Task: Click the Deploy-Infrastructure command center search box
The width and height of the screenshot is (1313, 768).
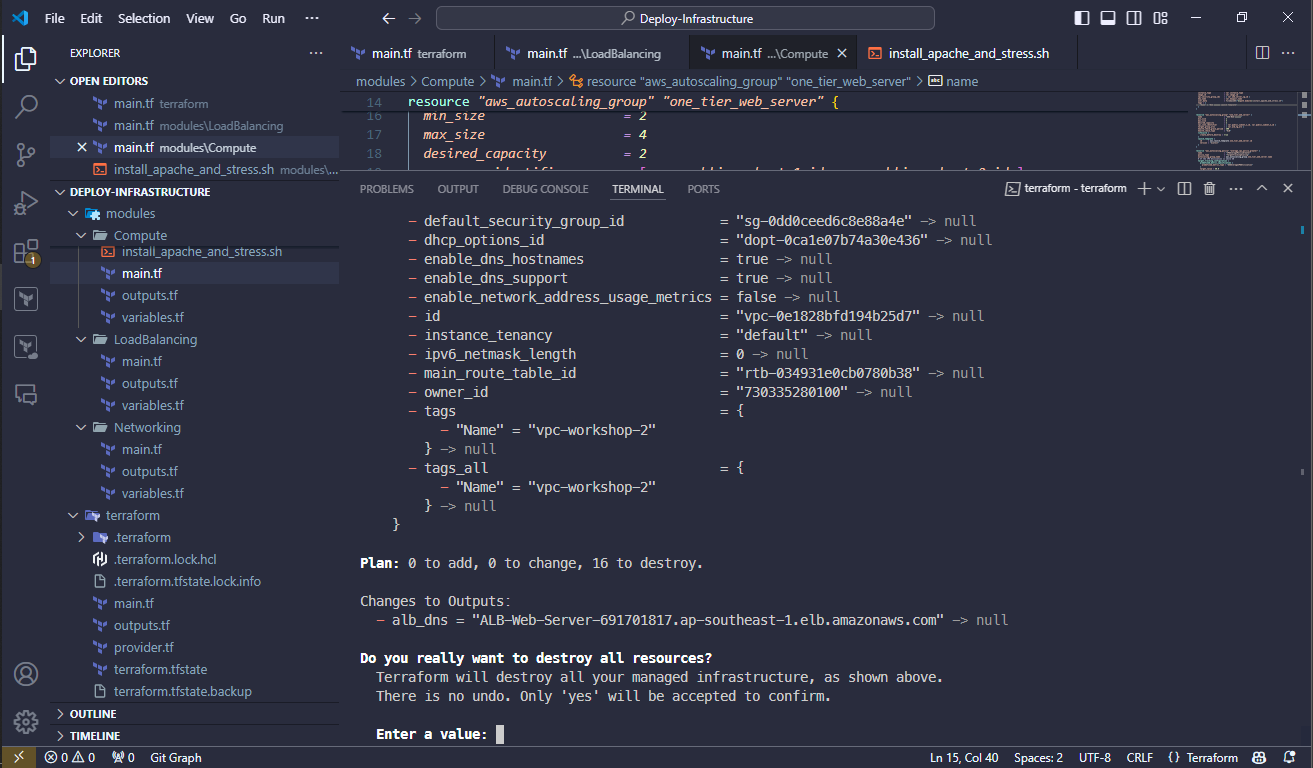Action: (x=685, y=18)
